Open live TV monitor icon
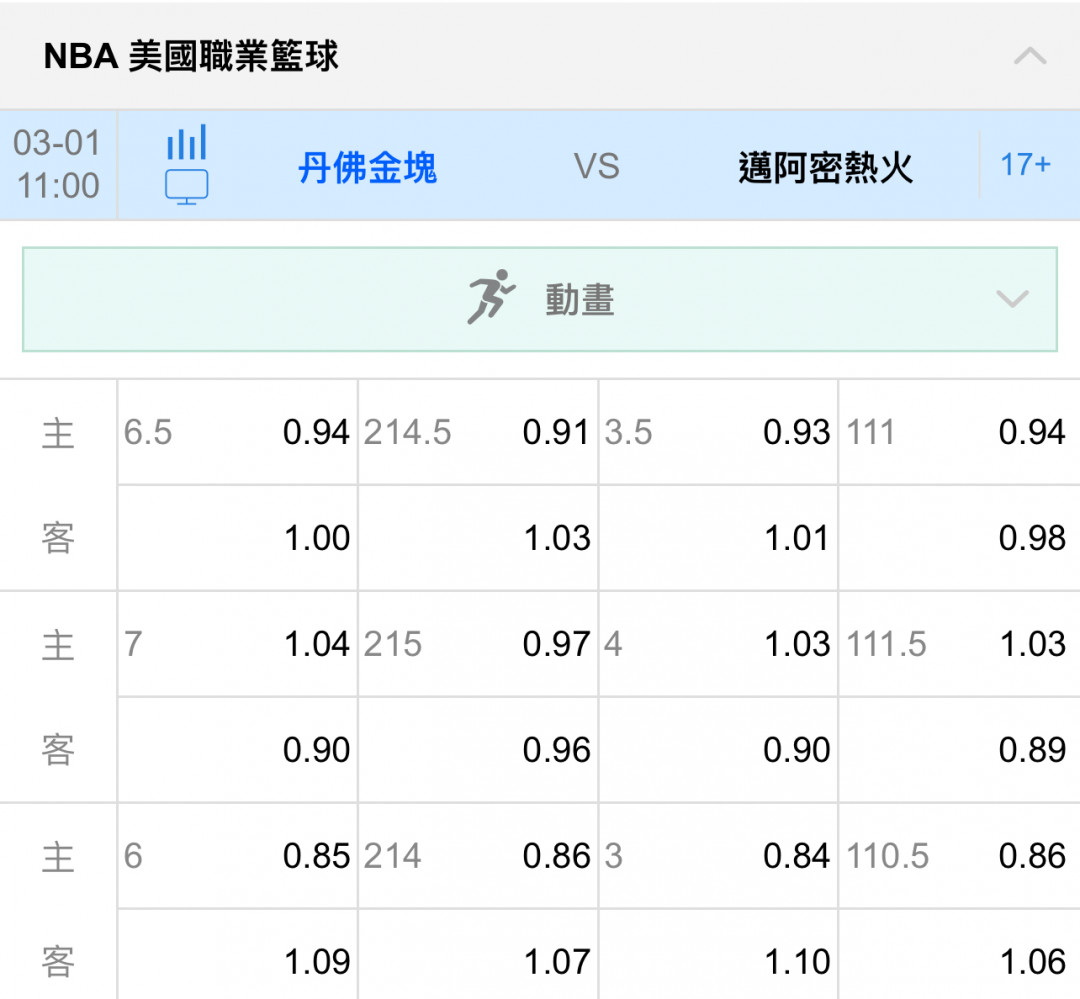The width and height of the screenshot is (1080, 999). click(186, 187)
